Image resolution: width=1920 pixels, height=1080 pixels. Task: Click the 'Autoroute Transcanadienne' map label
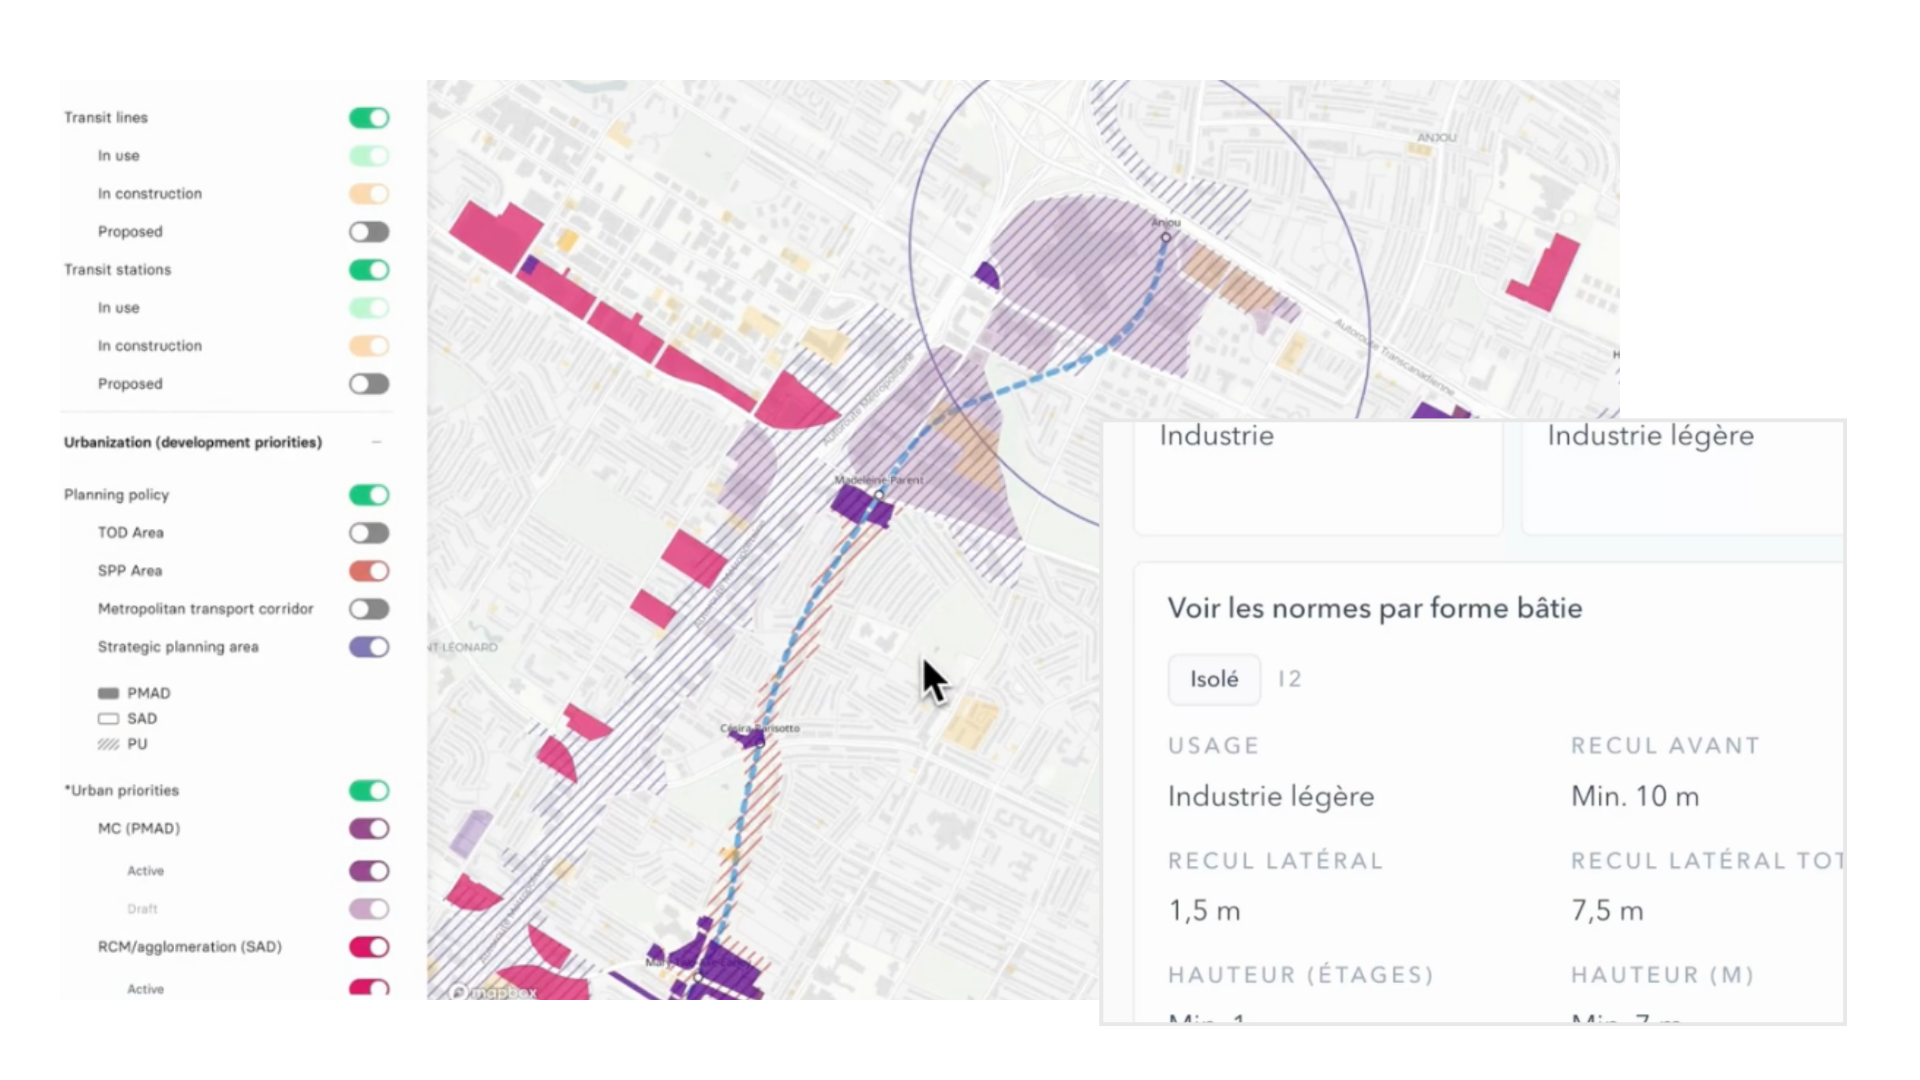pyautogui.click(x=1394, y=355)
